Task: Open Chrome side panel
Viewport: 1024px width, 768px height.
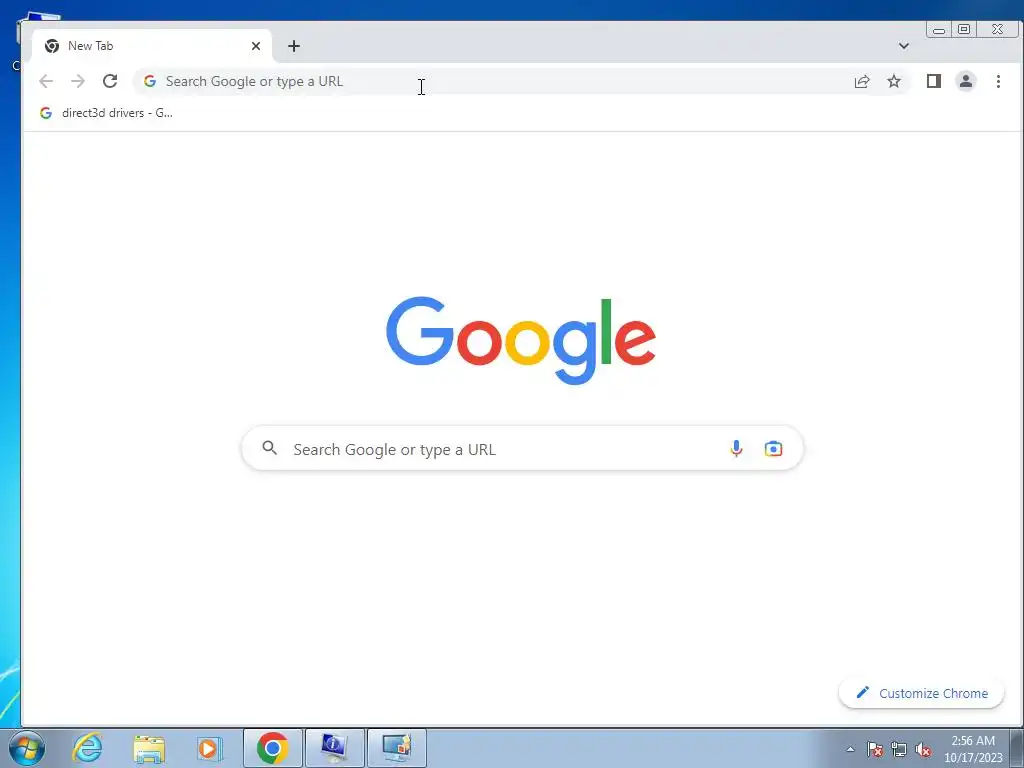Action: [934, 81]
